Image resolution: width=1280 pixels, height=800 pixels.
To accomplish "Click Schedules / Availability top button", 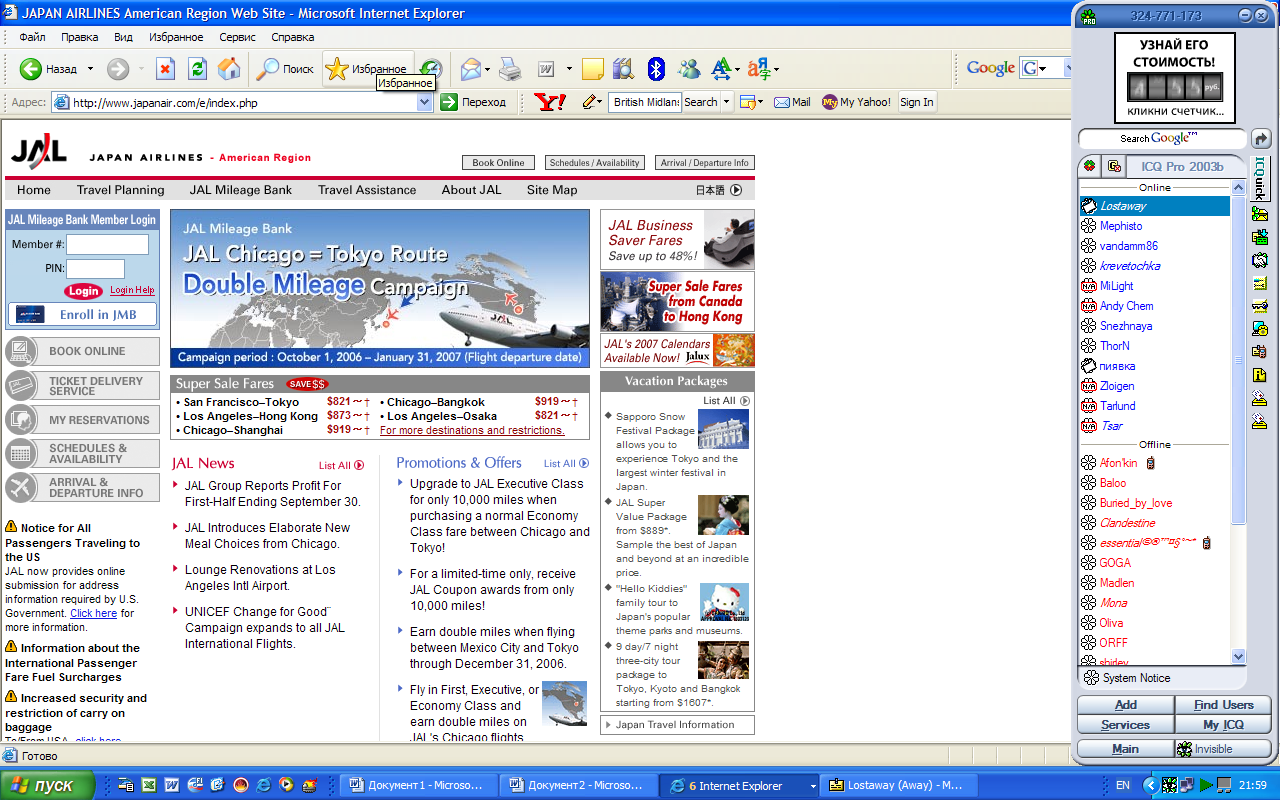I will coord(595,163).
